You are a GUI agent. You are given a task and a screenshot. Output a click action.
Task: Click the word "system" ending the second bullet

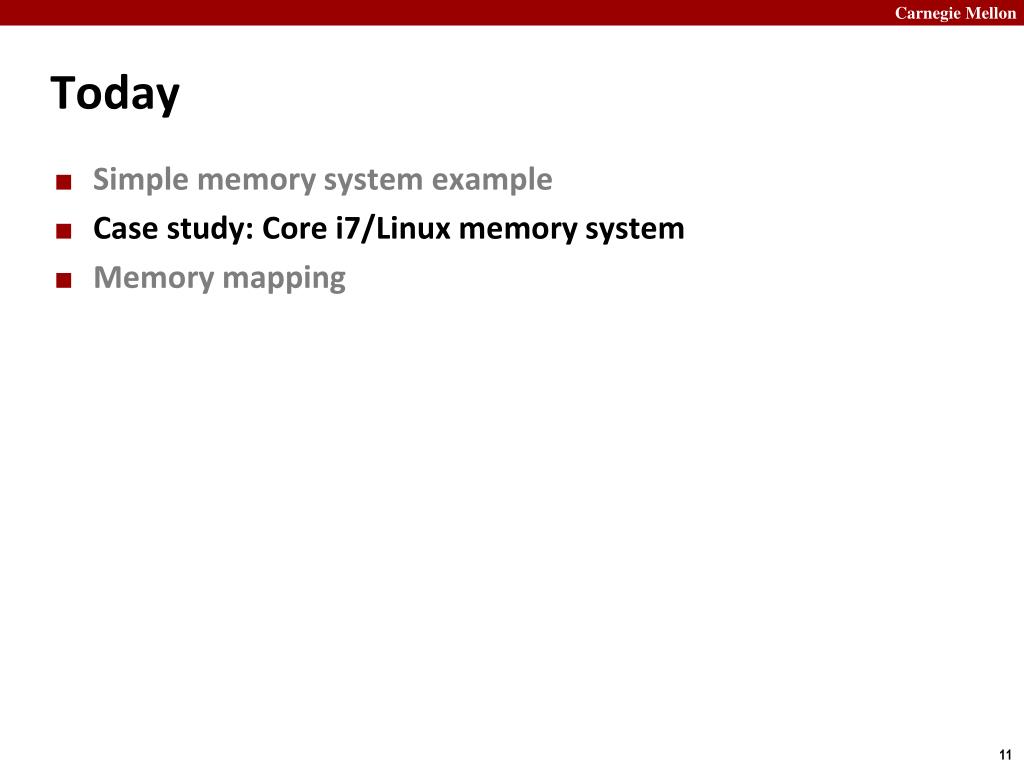coord(634,230)
